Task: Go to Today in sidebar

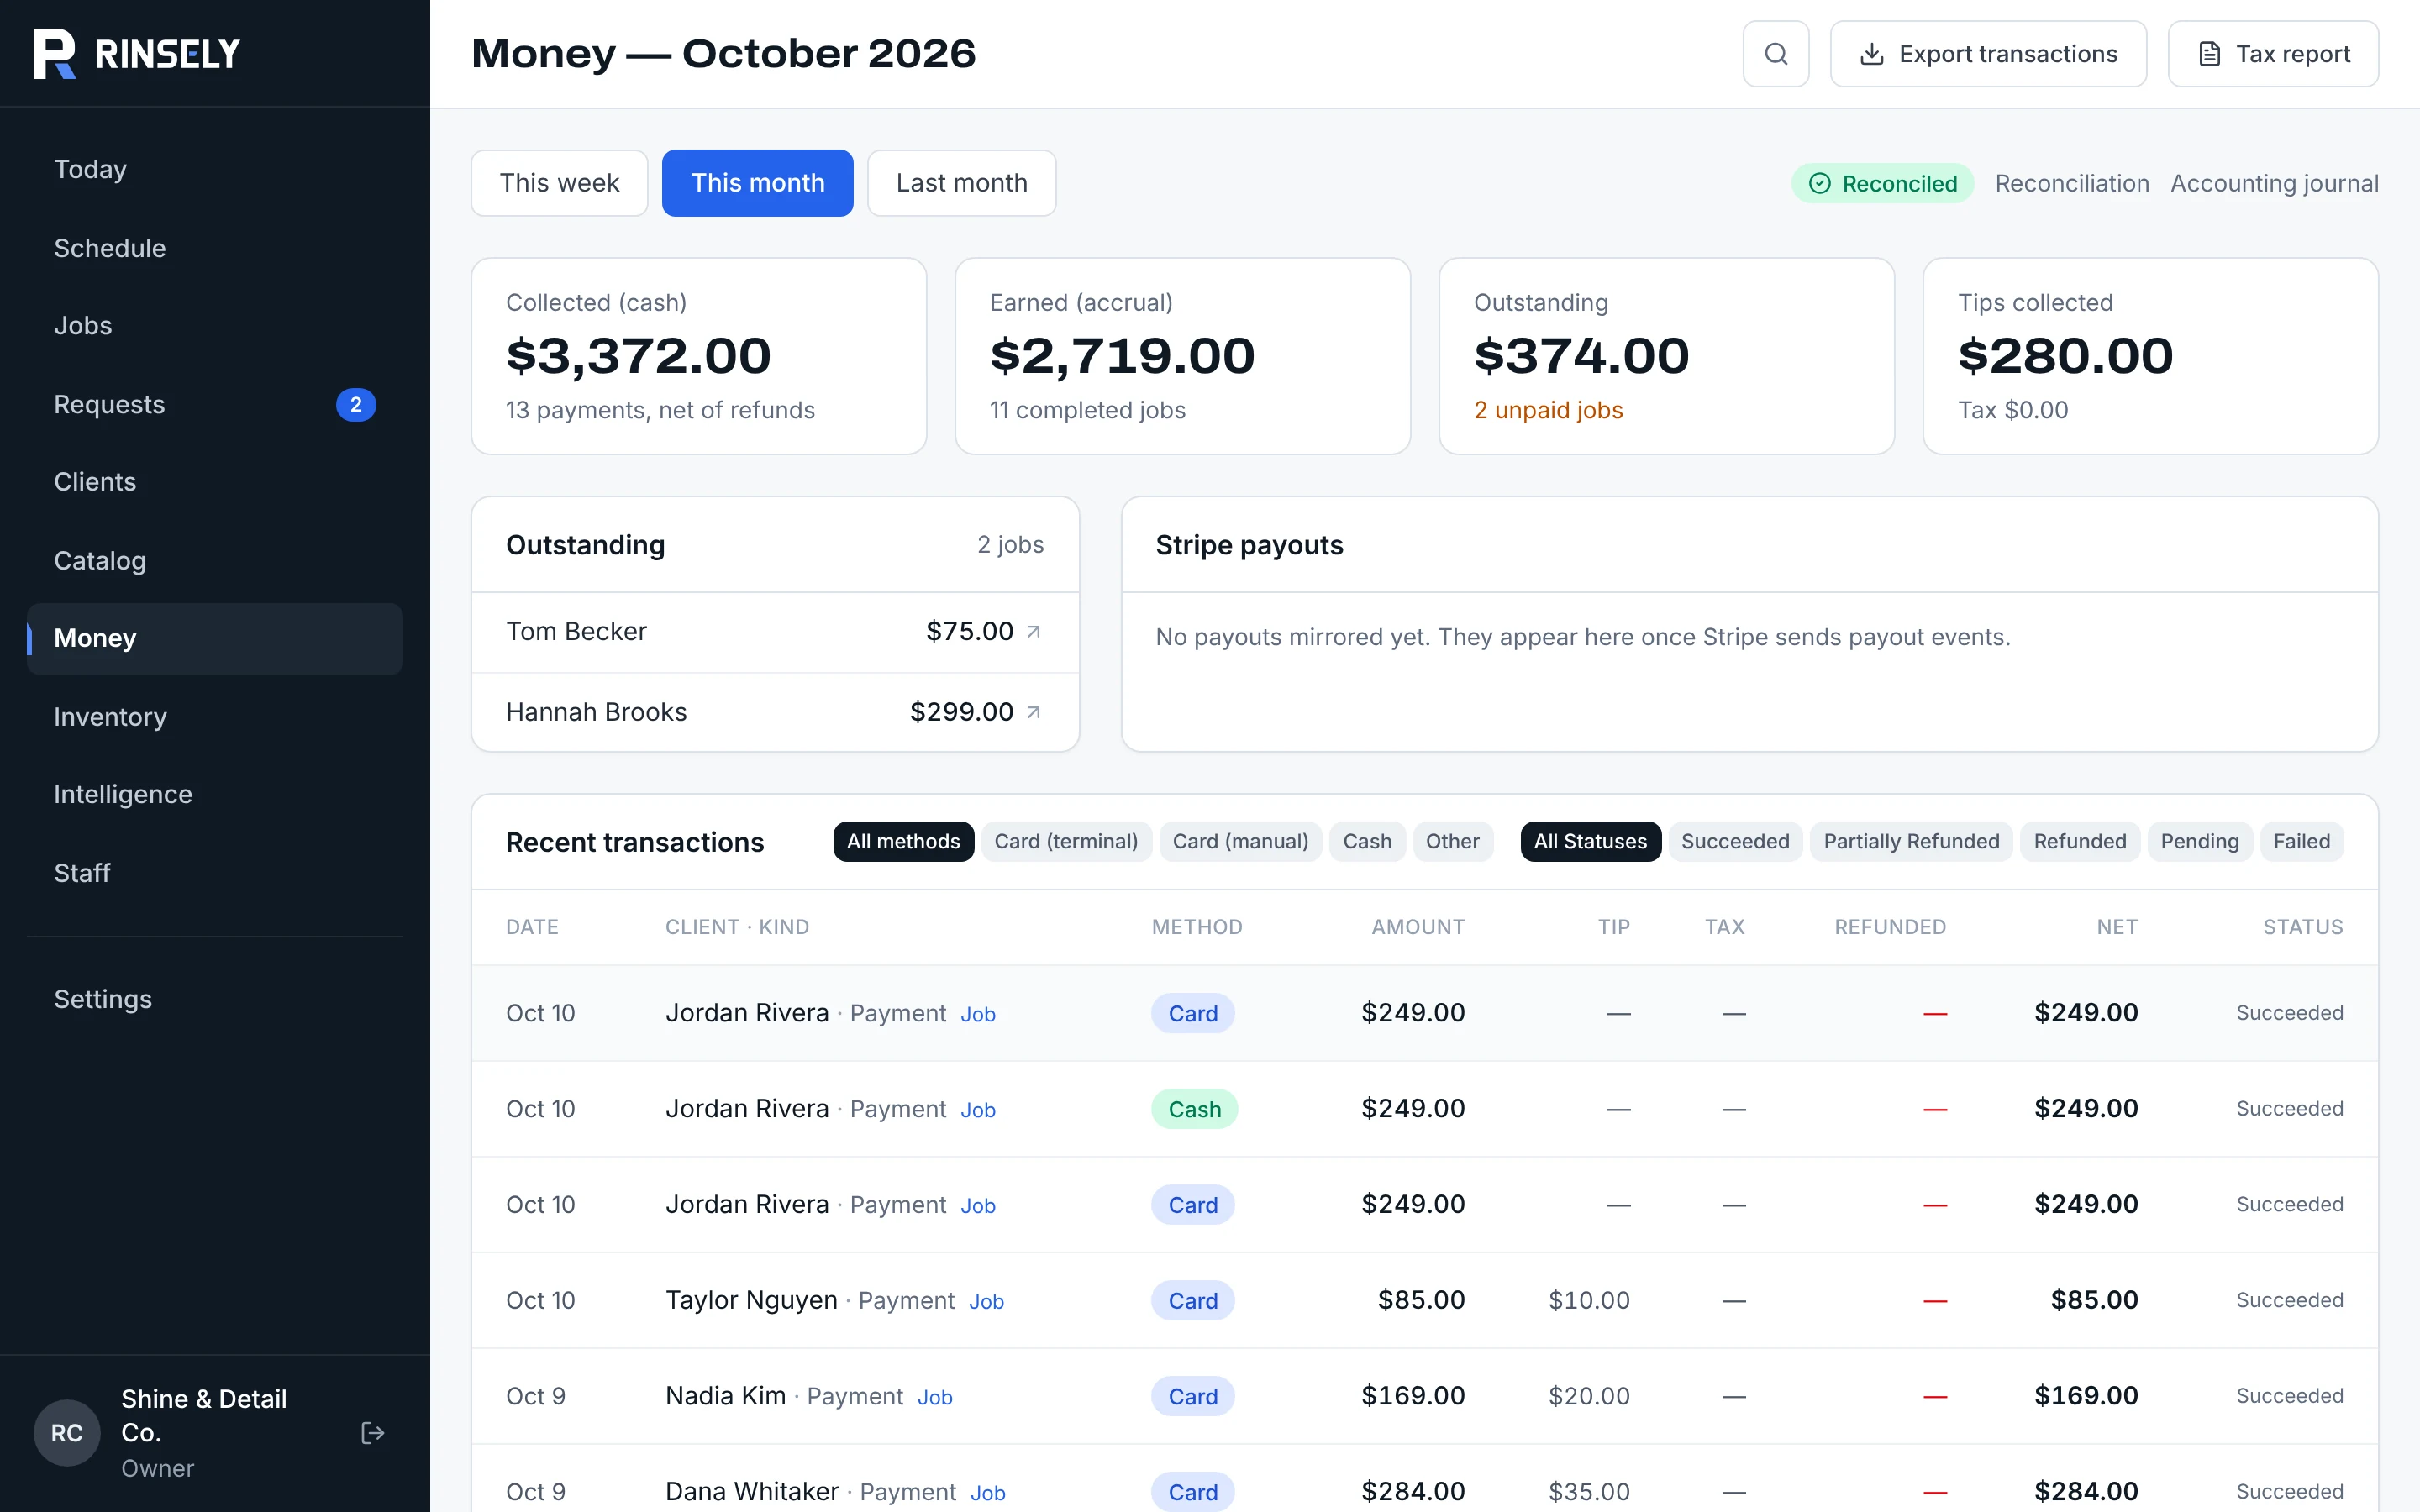Action: [215, 169]
